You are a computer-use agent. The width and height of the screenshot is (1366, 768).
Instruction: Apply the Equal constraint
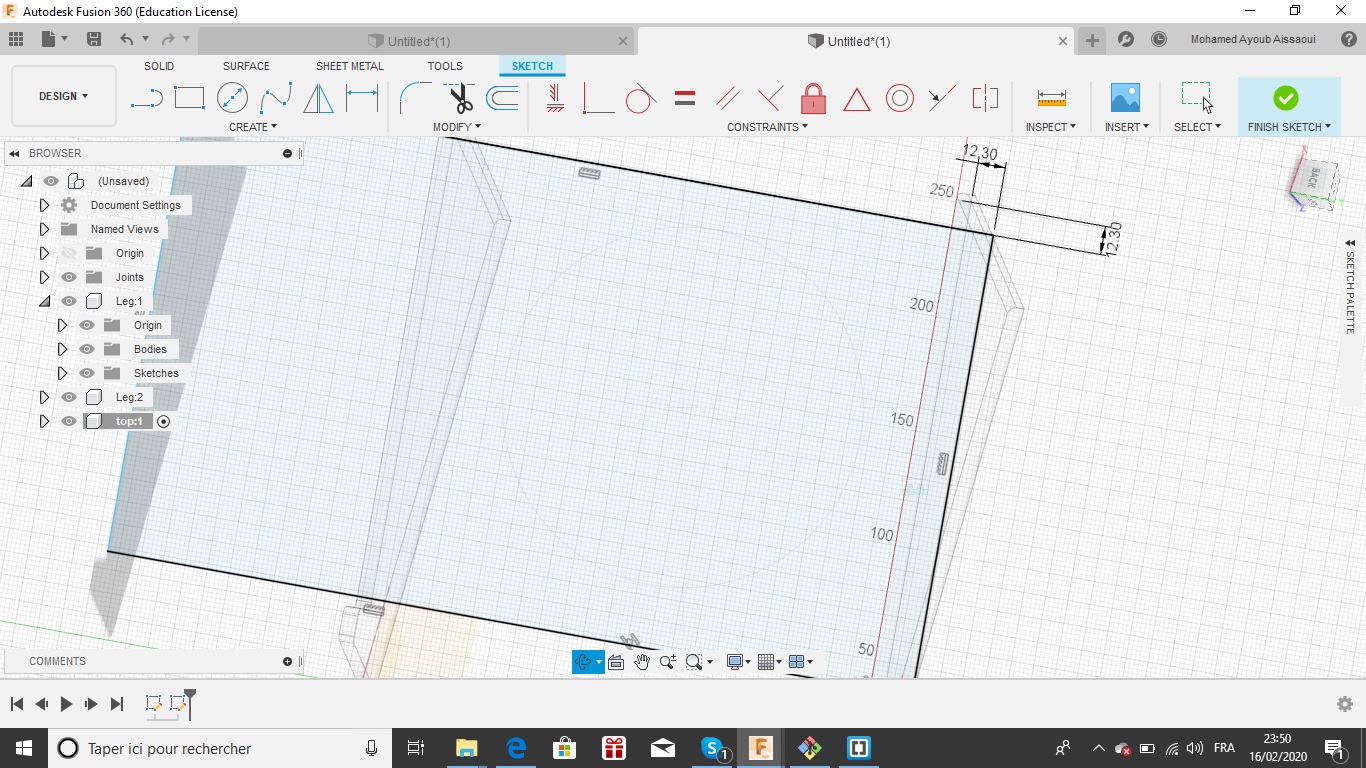pyautogui.click(x=685, y=98)
